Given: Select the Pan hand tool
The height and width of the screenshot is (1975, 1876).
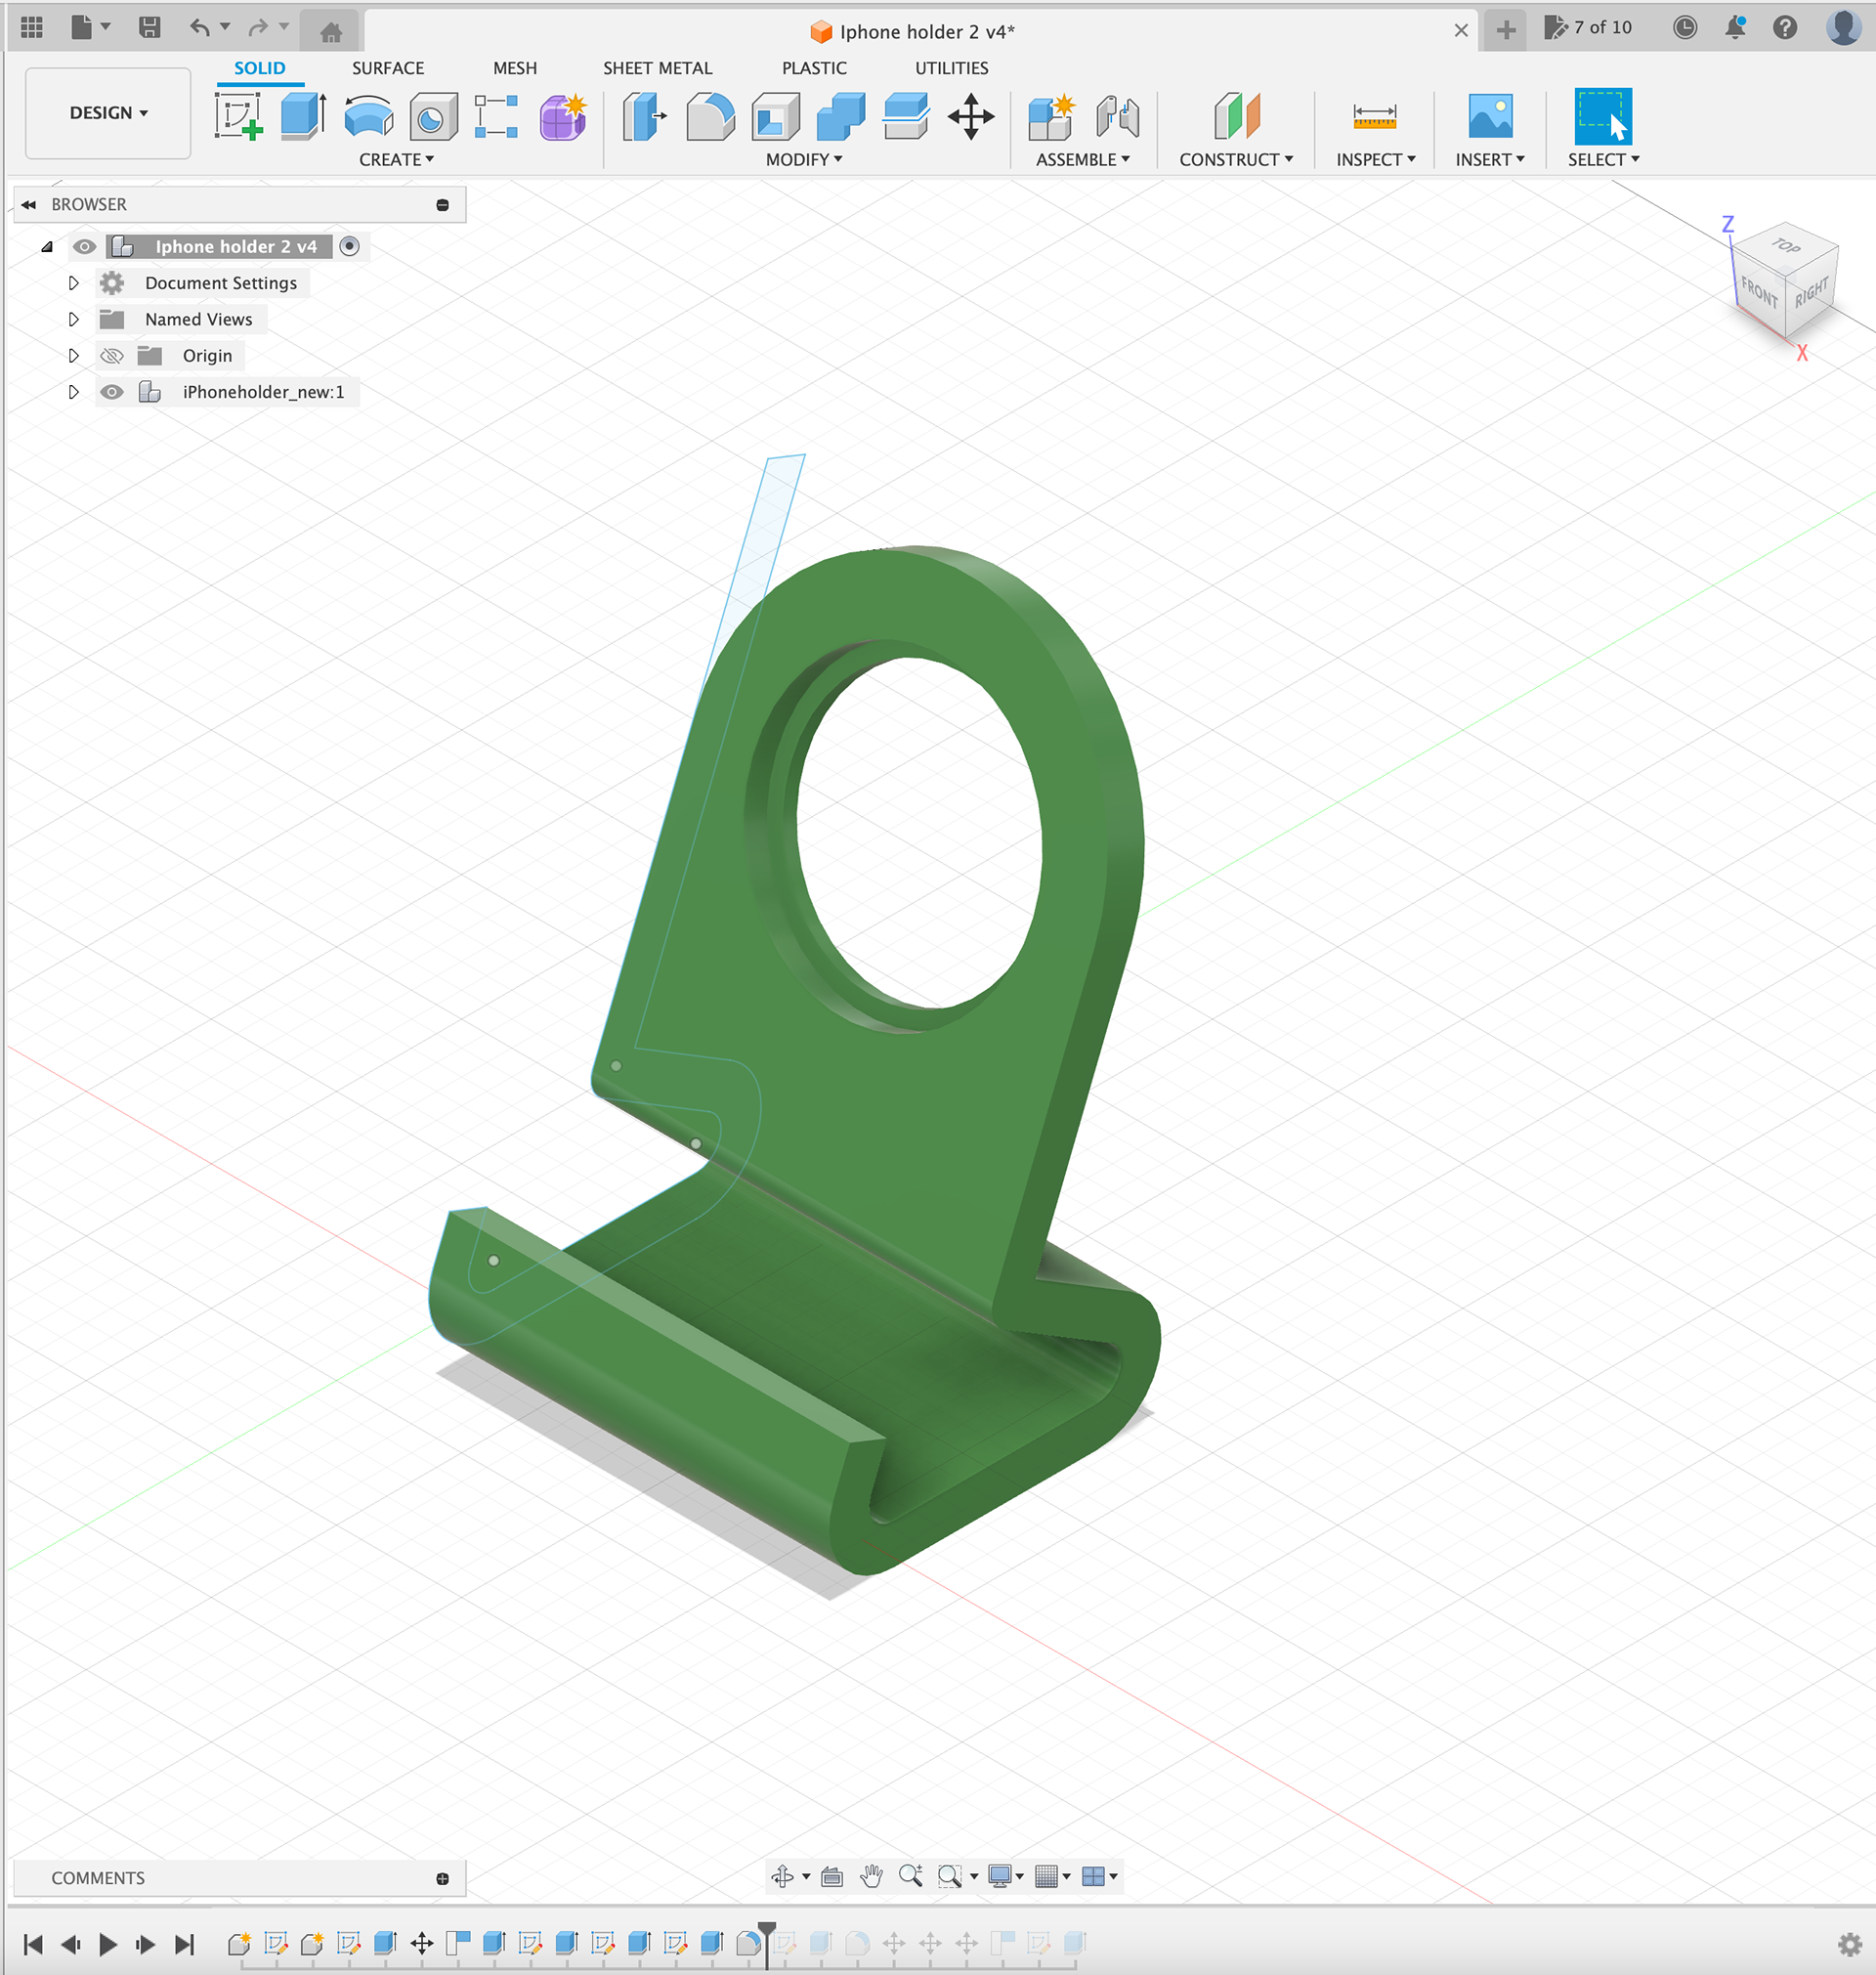Looking at the screenshot, I should click(871, 1876).
